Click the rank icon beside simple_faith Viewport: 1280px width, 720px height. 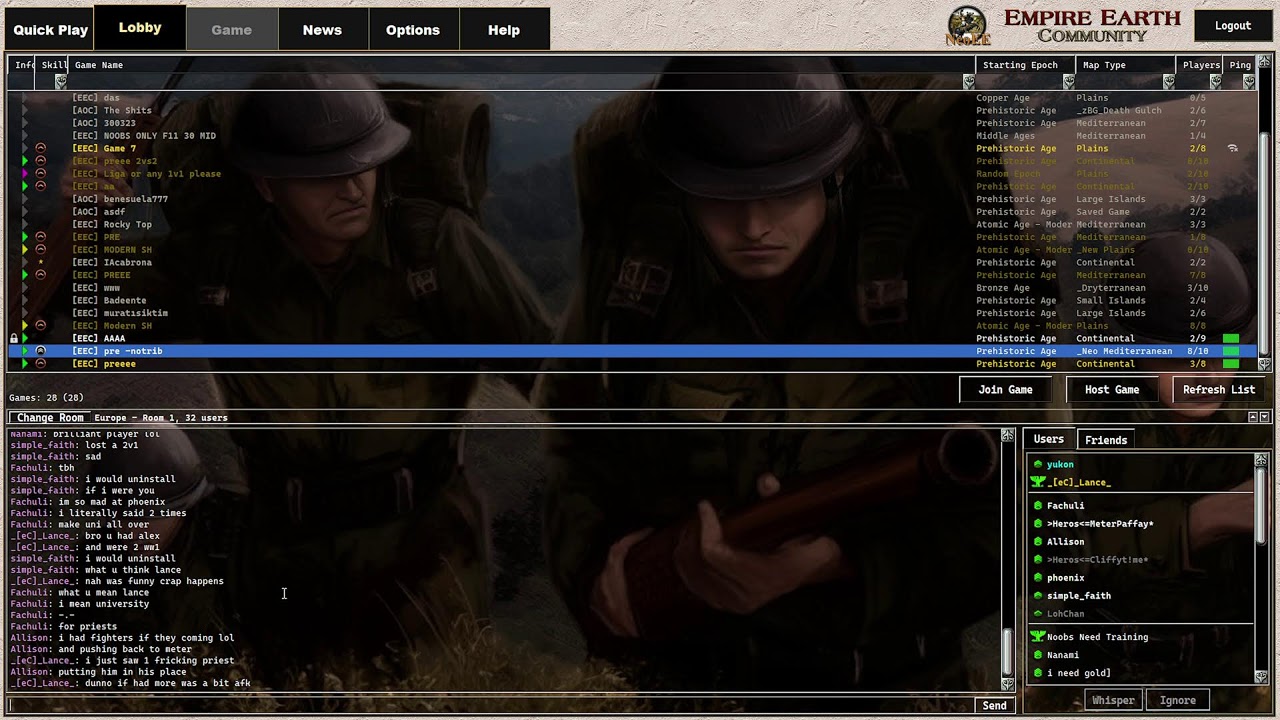pos(1038,596)
